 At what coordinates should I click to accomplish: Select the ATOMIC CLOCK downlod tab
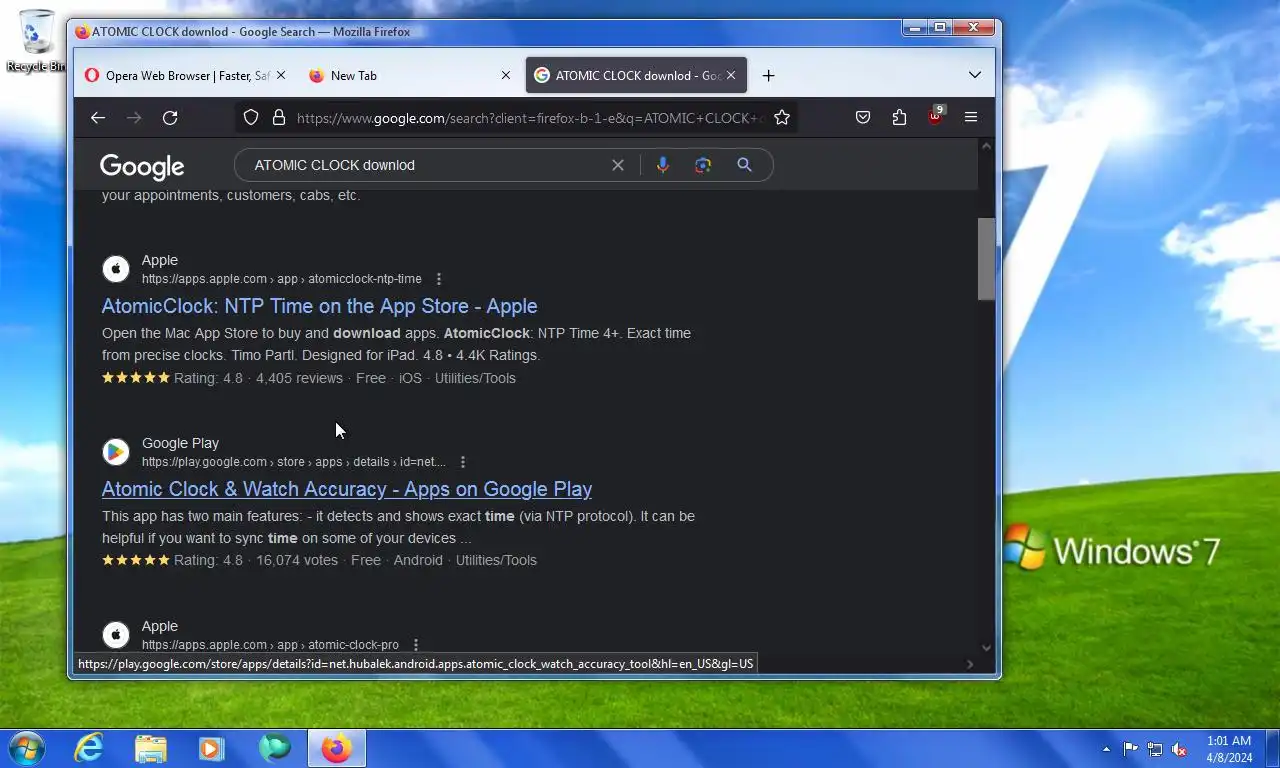tap(636, 75)
